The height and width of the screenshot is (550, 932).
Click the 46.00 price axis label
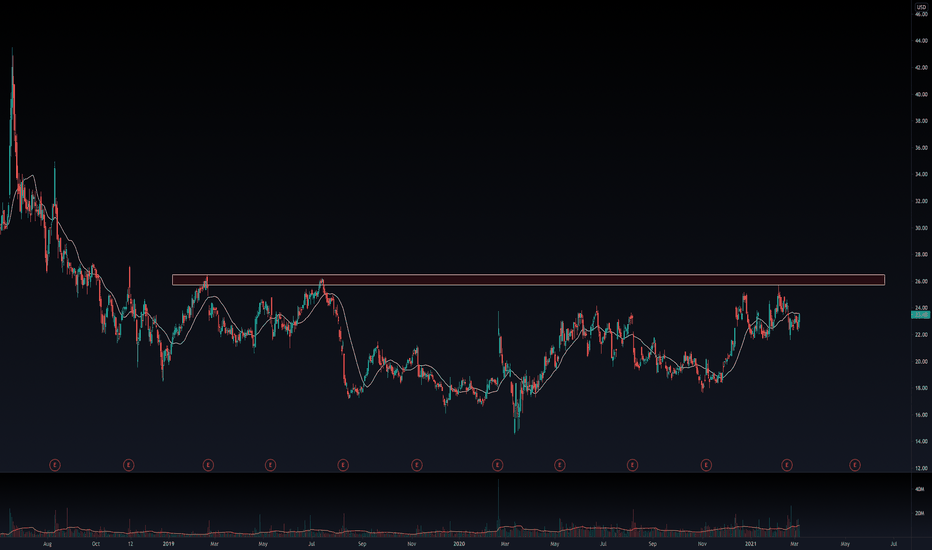tap(921, 14)
